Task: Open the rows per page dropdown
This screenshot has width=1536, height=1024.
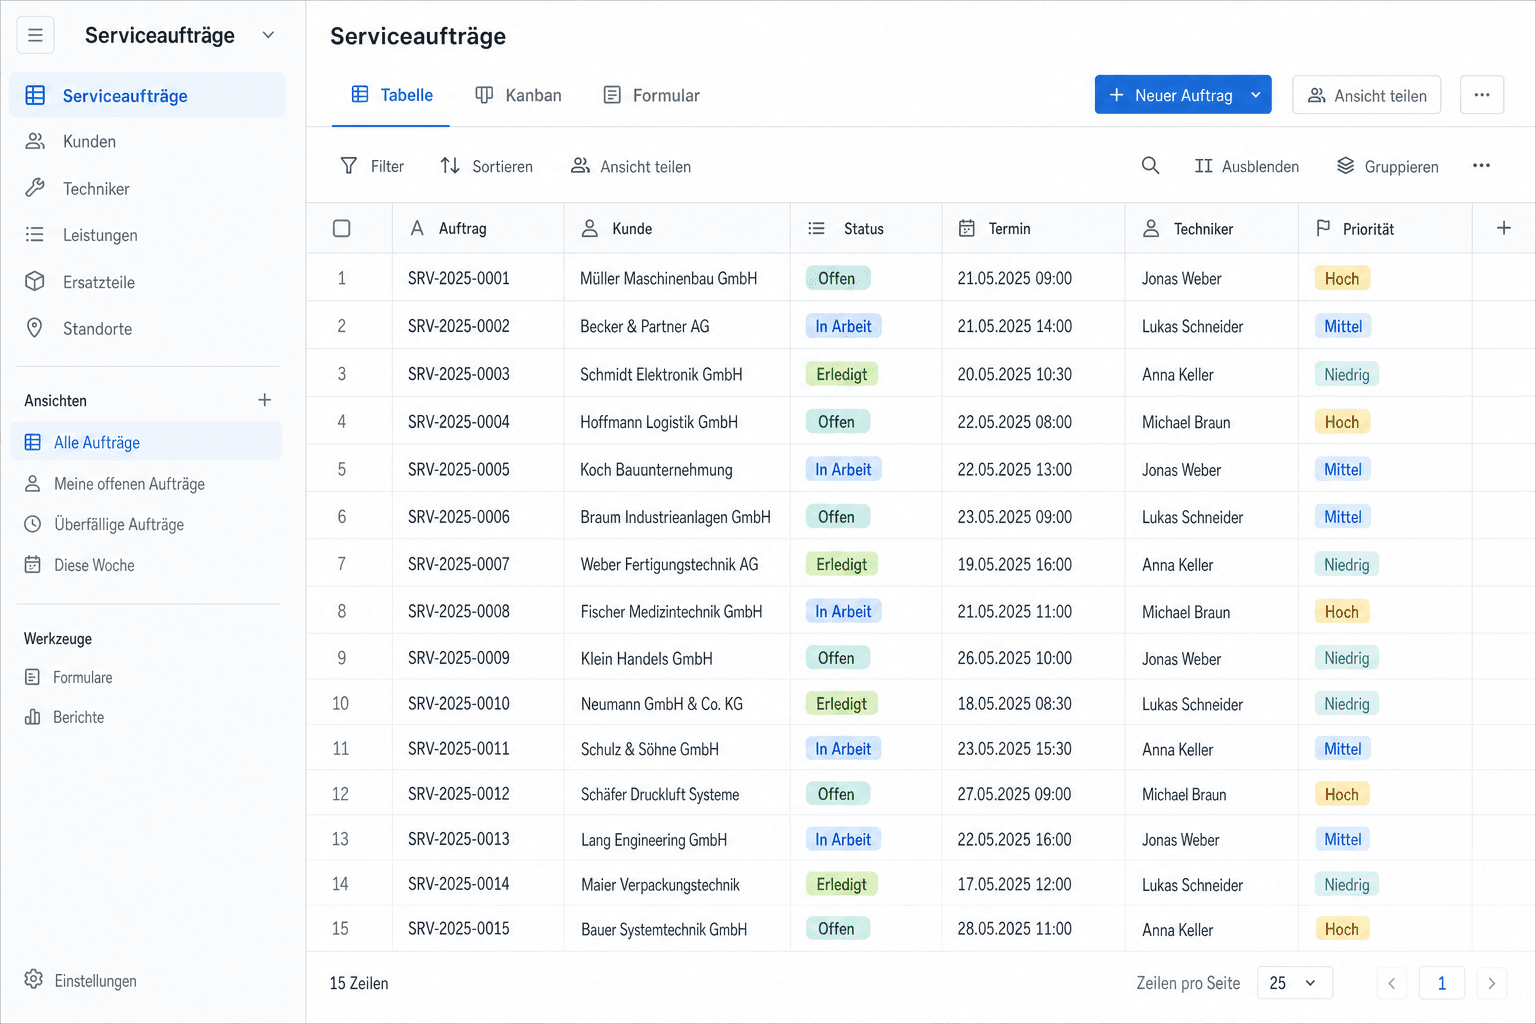Action: [1294, 983]
